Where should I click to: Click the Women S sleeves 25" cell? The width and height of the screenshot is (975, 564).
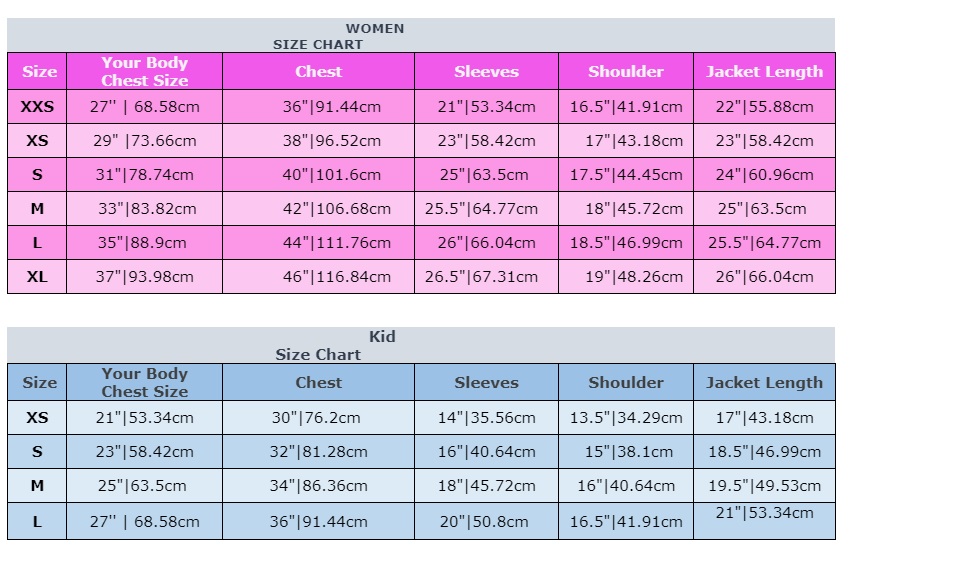tap(486, 175)
